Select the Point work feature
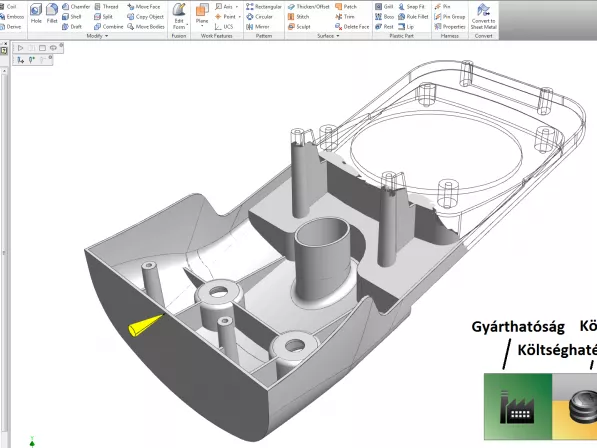The image size is (597, 448). (225, 17)
